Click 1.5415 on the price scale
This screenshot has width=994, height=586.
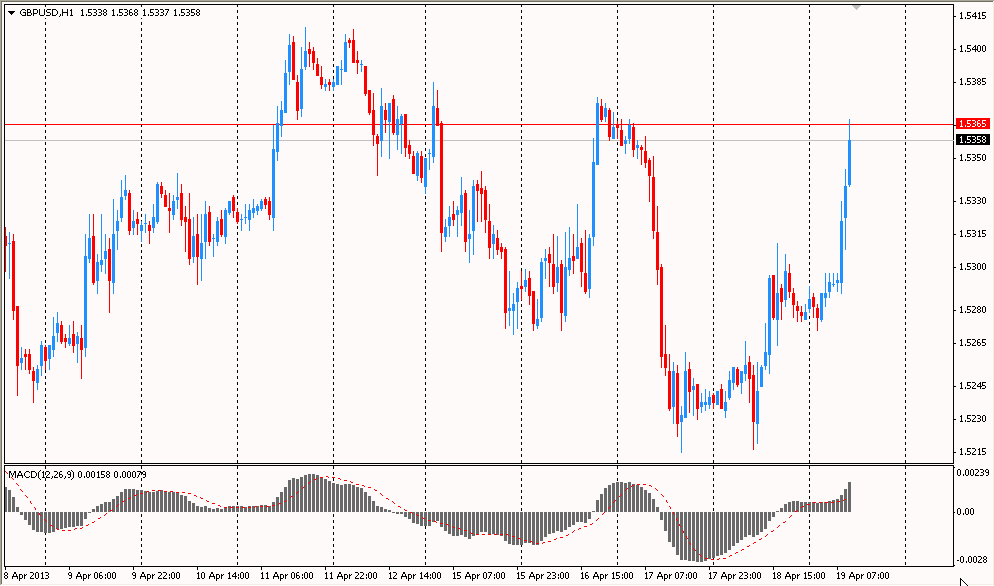[972, 16]
